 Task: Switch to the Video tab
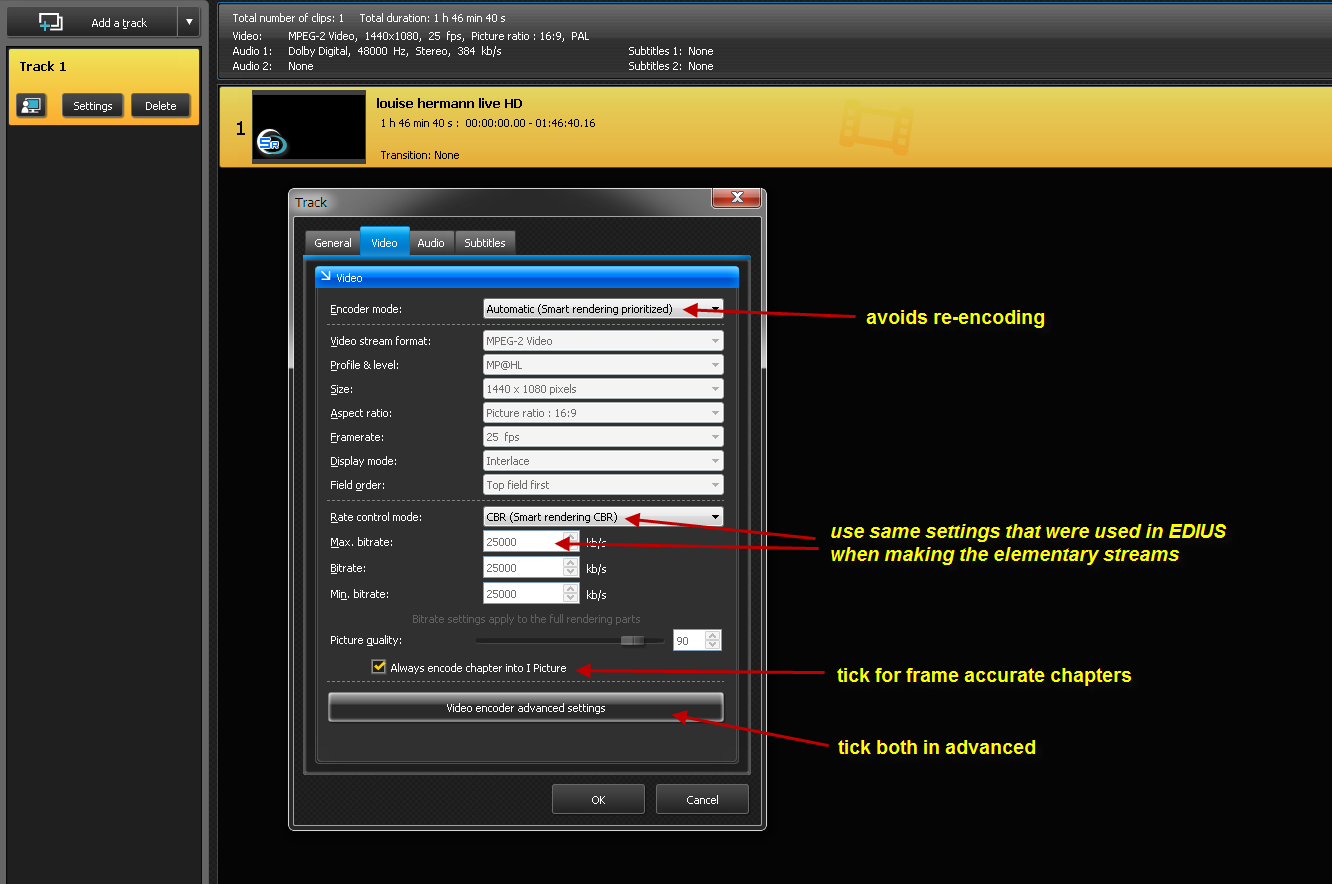point(384,242)
